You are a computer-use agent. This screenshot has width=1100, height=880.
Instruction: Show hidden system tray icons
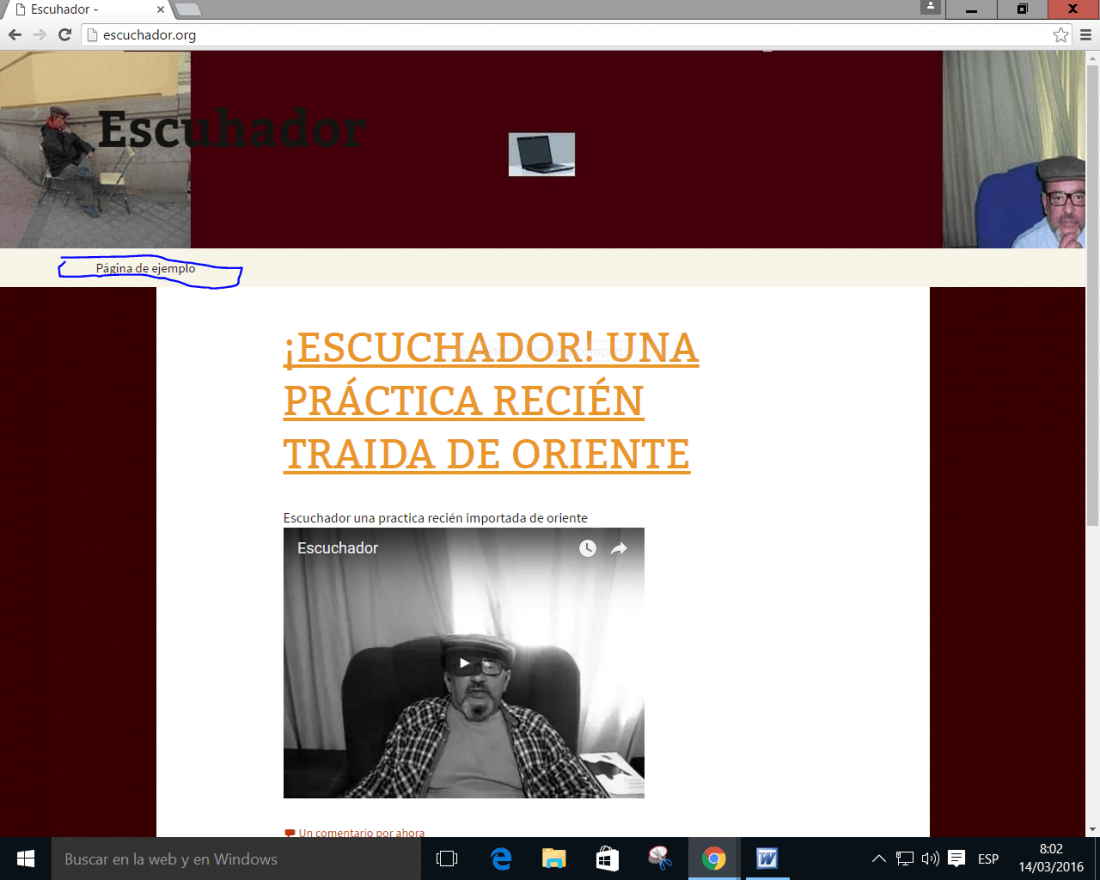pyautogui.click(x=878, y=859)
